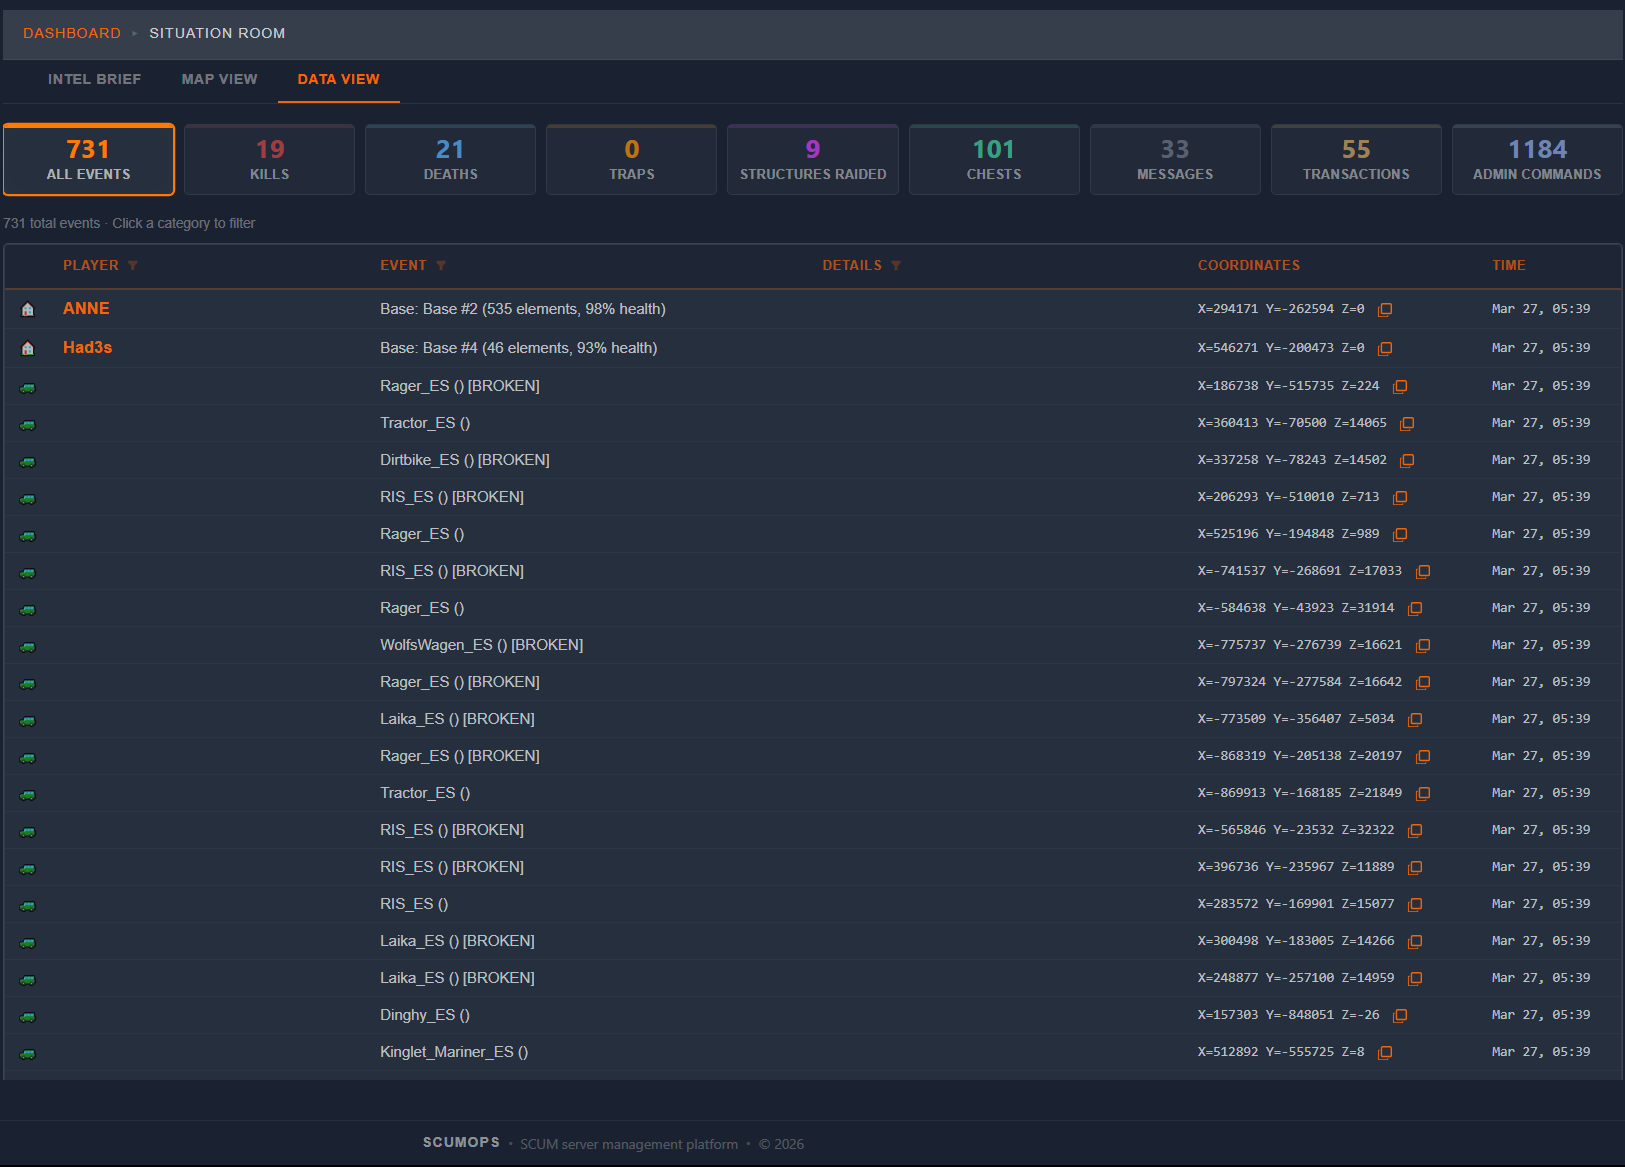The width and height of the screenshot is (1625, 1167).
Task: Copy coordinates X=-773509 Laika_ES row
Action: (1415, 720)
